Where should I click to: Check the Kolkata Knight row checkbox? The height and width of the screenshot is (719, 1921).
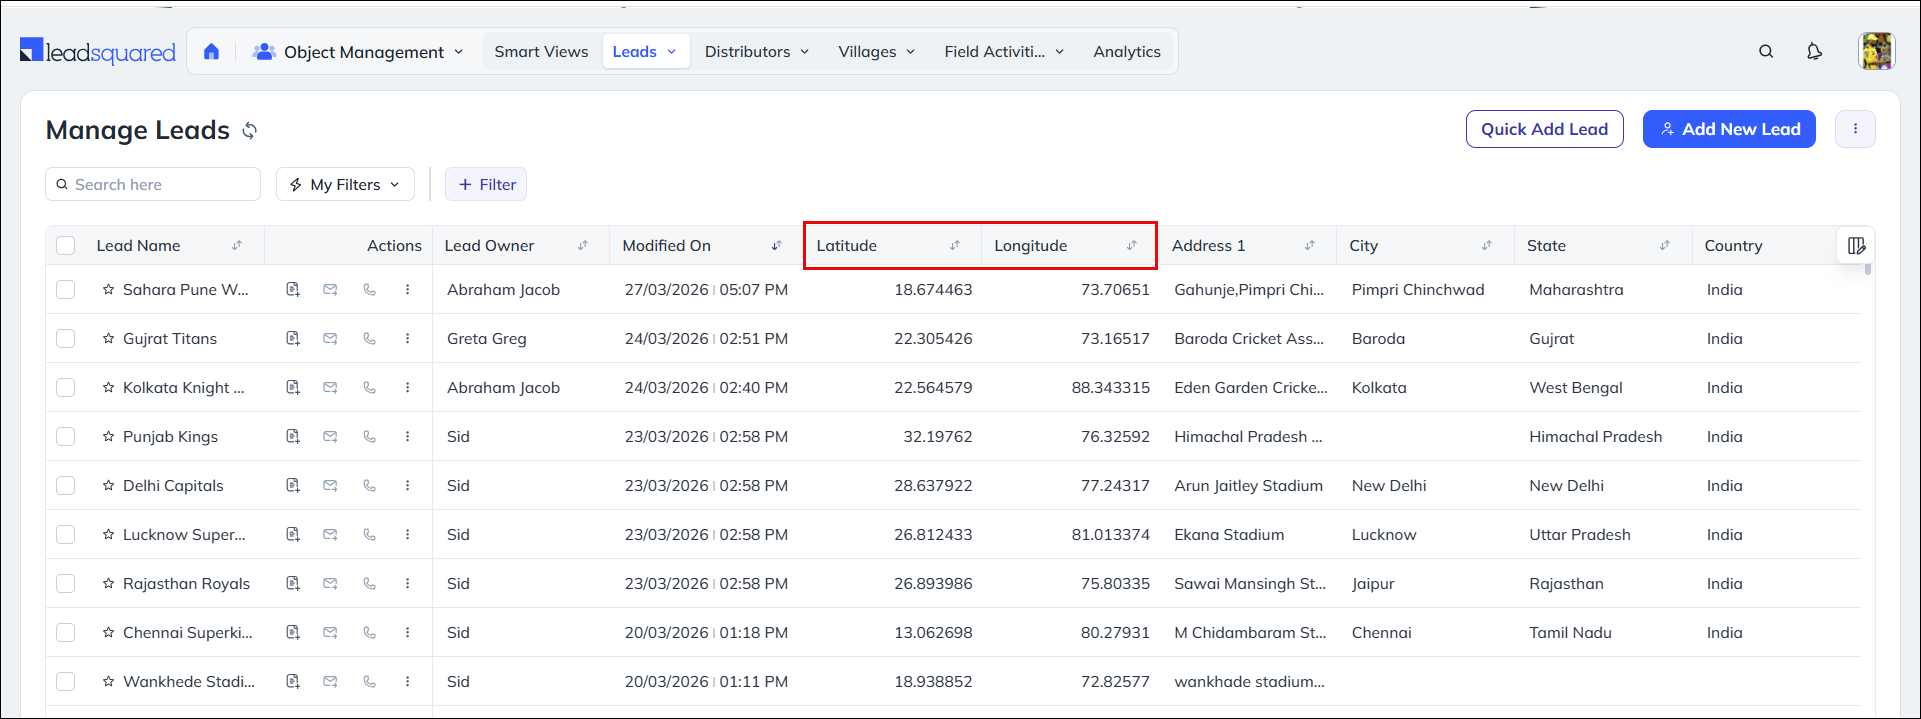[66, 388]
